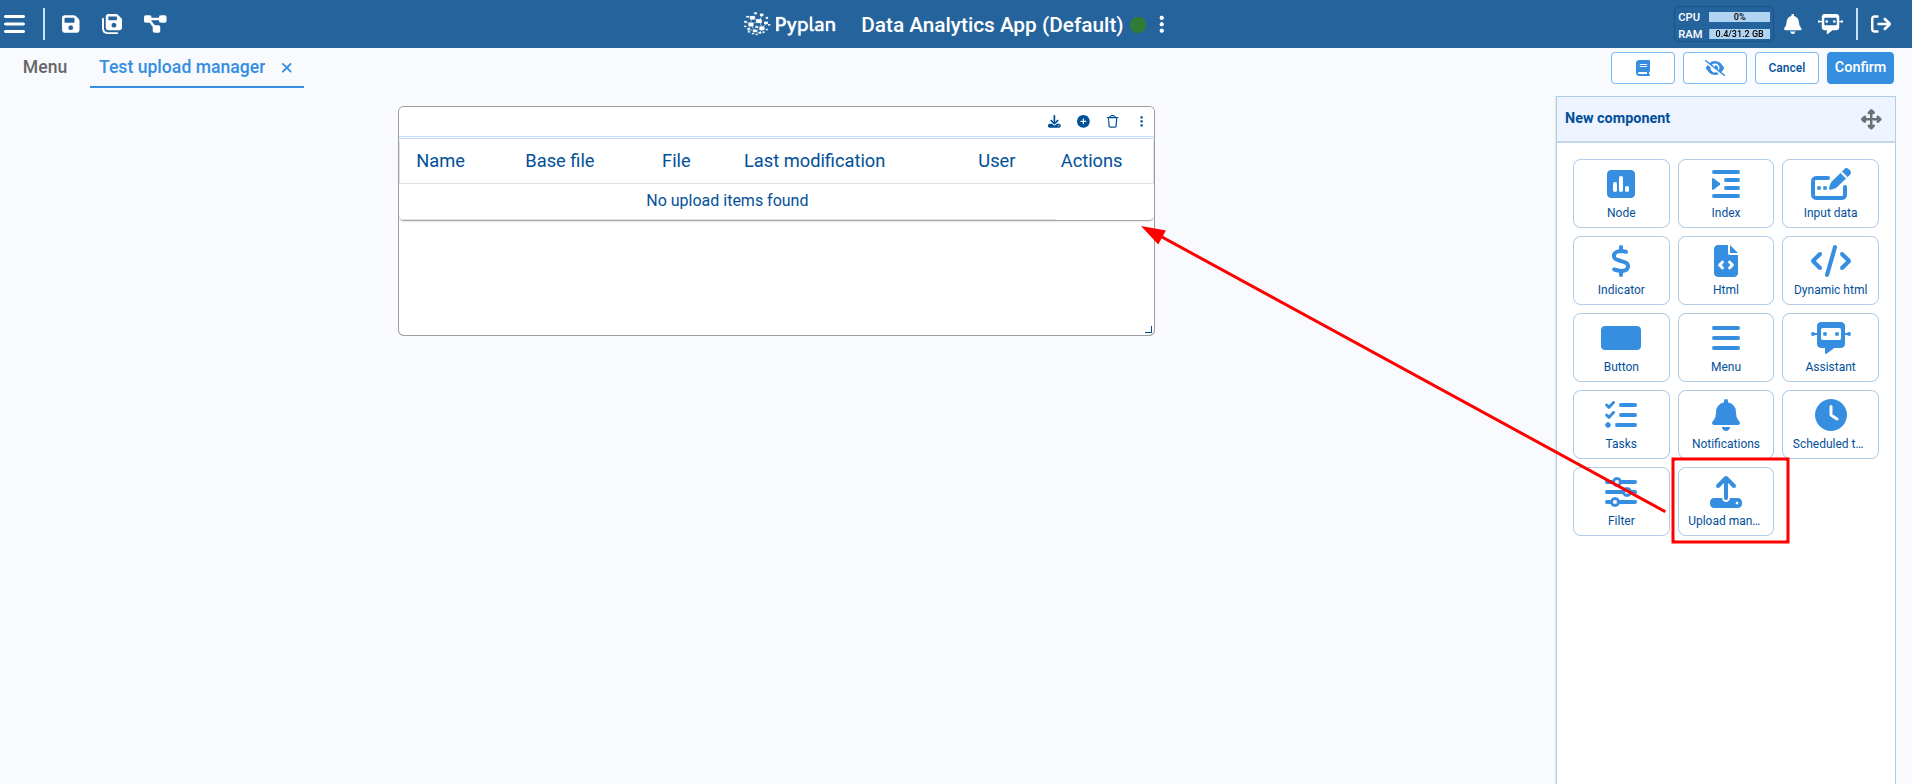1912x784 pixels.
Task: Insert a Dynamic html component
Action: pos(1829,270)
